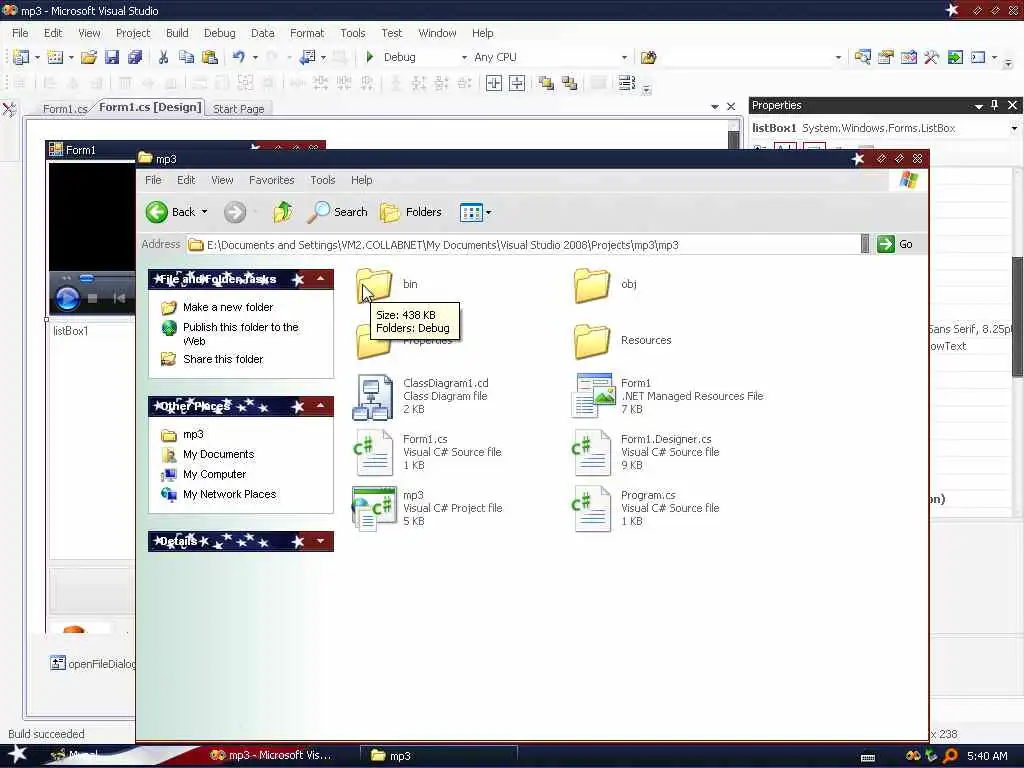Open the Properties object selector dropdown
The image size is (1024, 768).
(1014, 128)
